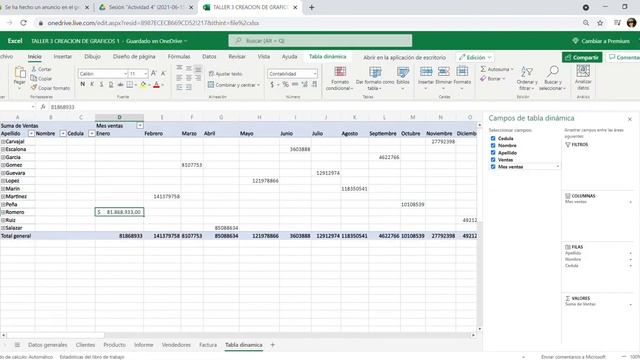Switch to the Datos generales sheet tab
Image resolution: width=640 pixels, height=360 pixels.
point(47,345)
